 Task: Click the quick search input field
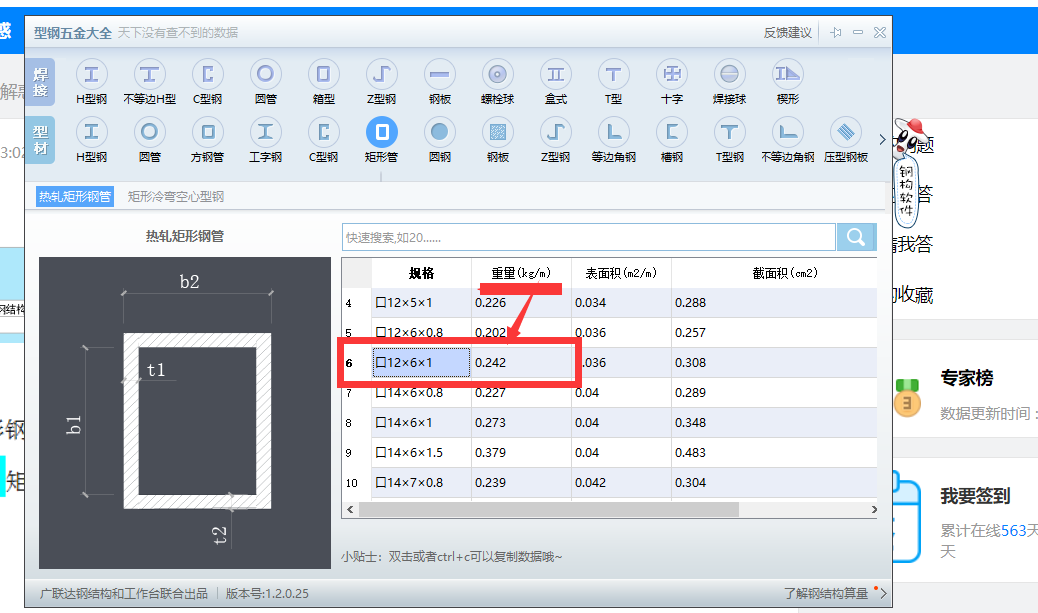589,237
